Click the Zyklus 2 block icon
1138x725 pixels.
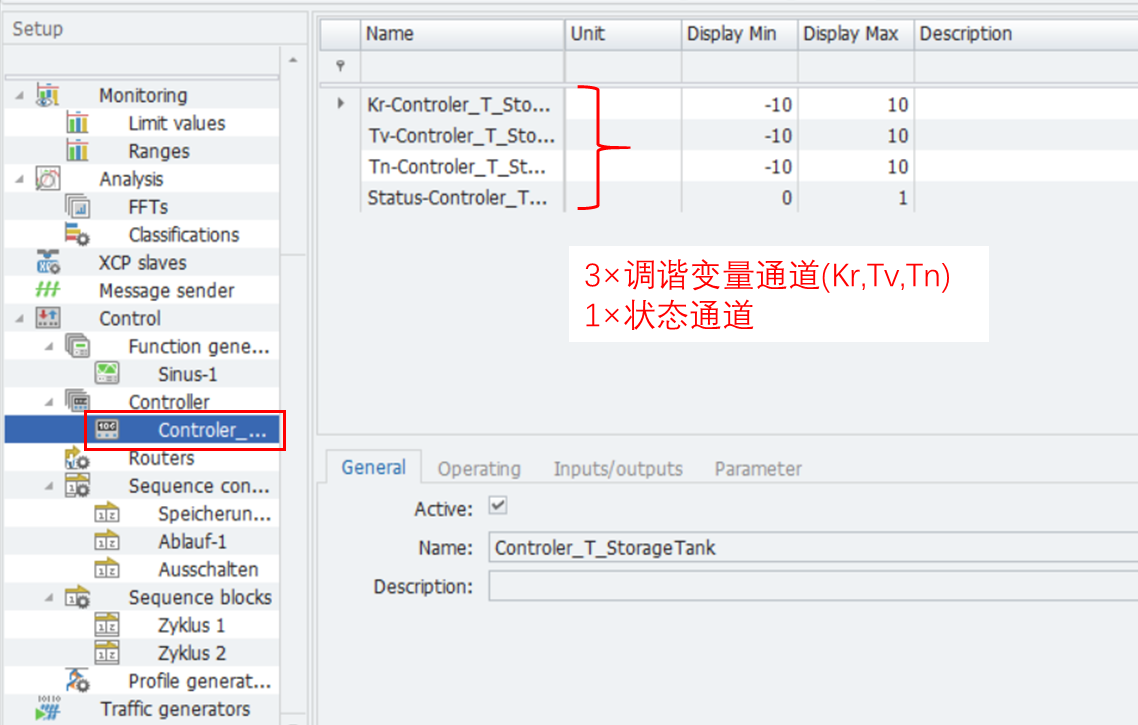coord(107,652)
